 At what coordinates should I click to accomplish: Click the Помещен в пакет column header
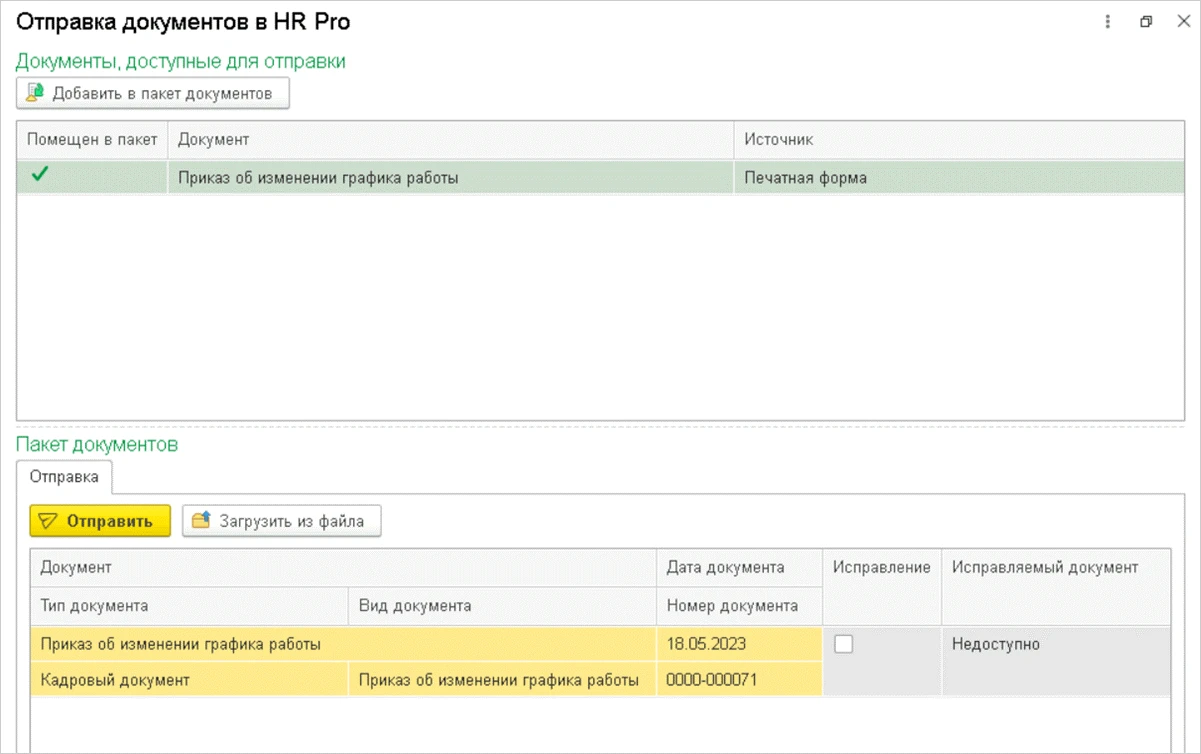point(92,140)
